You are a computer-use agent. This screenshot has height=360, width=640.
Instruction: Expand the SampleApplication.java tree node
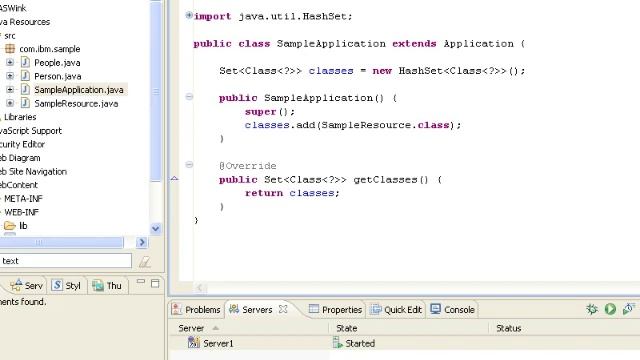pyautogui.click(x=10, y=89)
